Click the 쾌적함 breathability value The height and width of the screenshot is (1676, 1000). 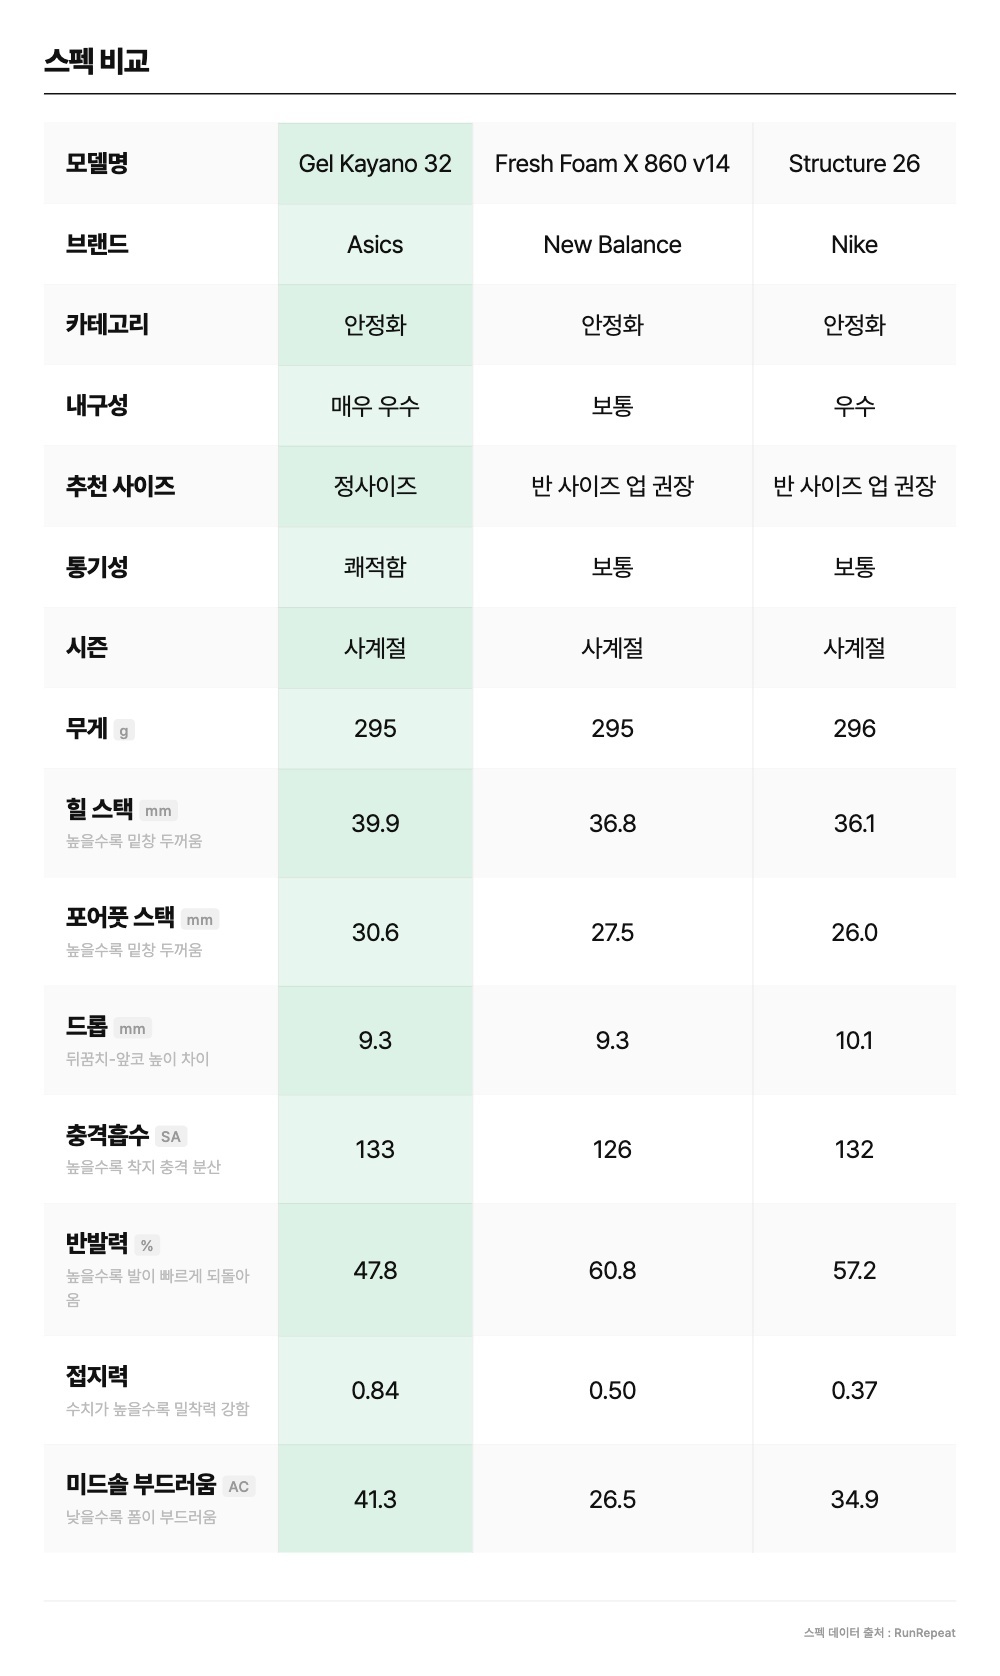click(375, 568)
